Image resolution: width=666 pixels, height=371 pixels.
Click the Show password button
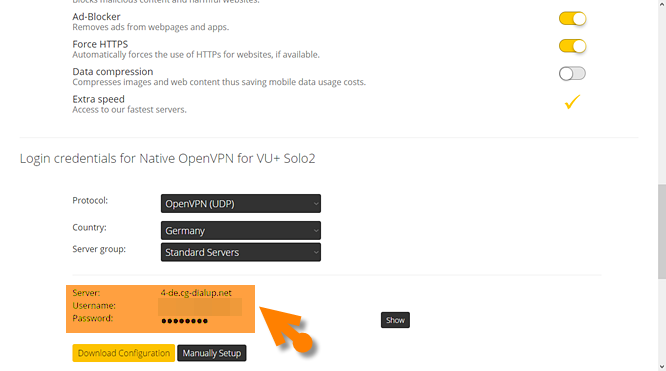(x=395, y=320)
